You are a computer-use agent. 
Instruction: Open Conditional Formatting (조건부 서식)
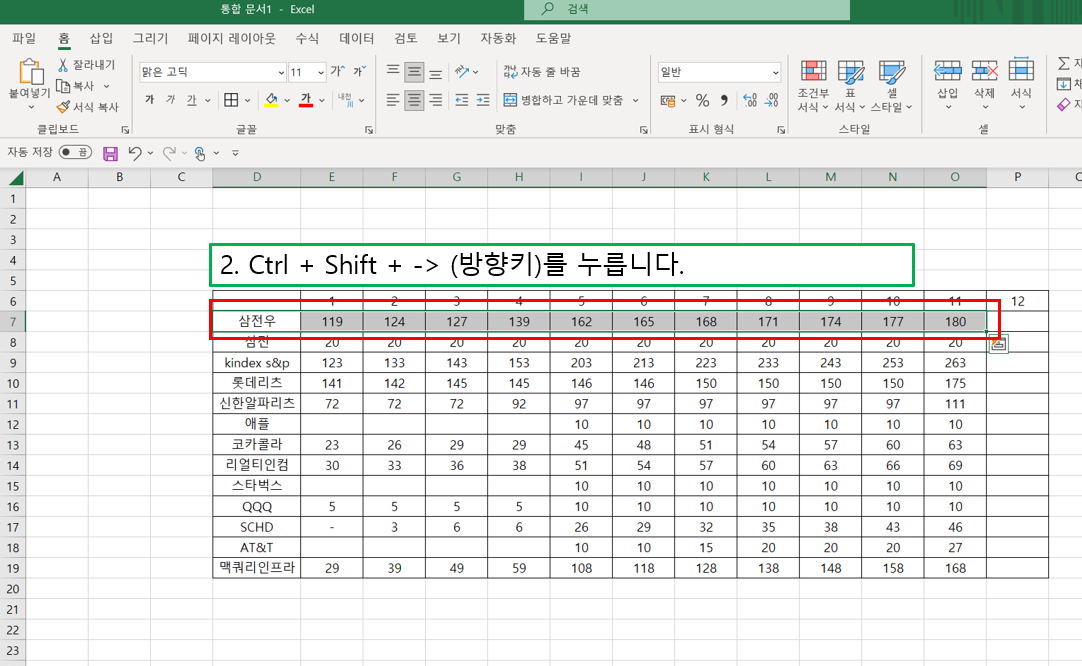pos(813,86)
